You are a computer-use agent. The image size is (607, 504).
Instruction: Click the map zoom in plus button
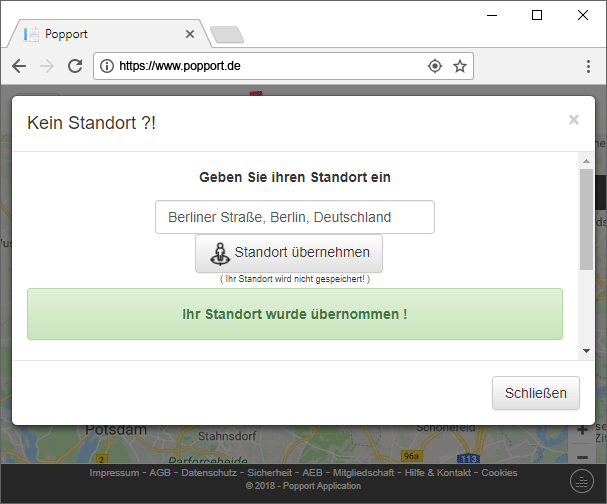point(582,430)
